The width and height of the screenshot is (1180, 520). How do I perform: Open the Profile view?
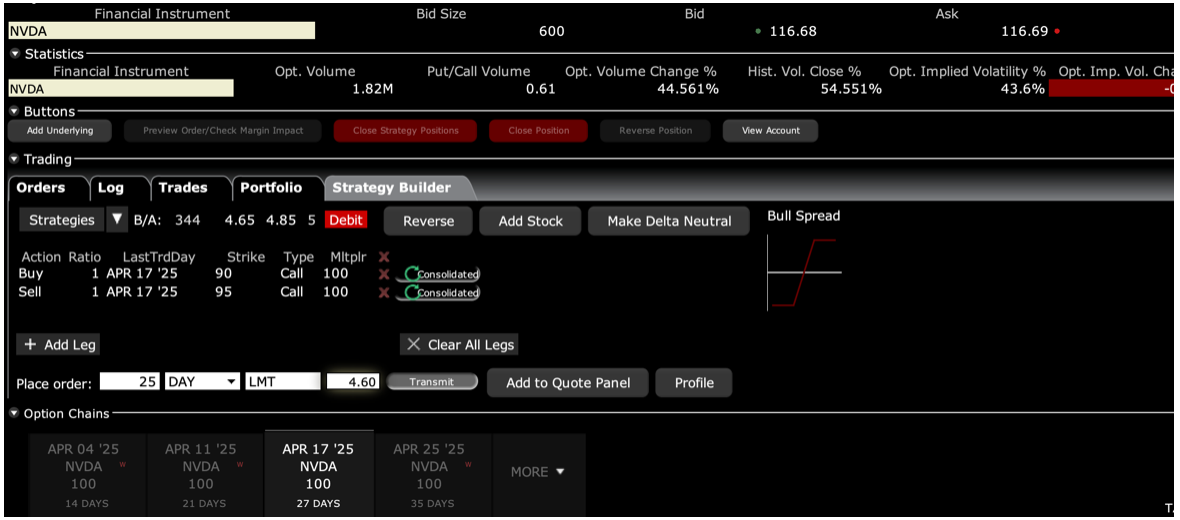(x=694, y=383)
